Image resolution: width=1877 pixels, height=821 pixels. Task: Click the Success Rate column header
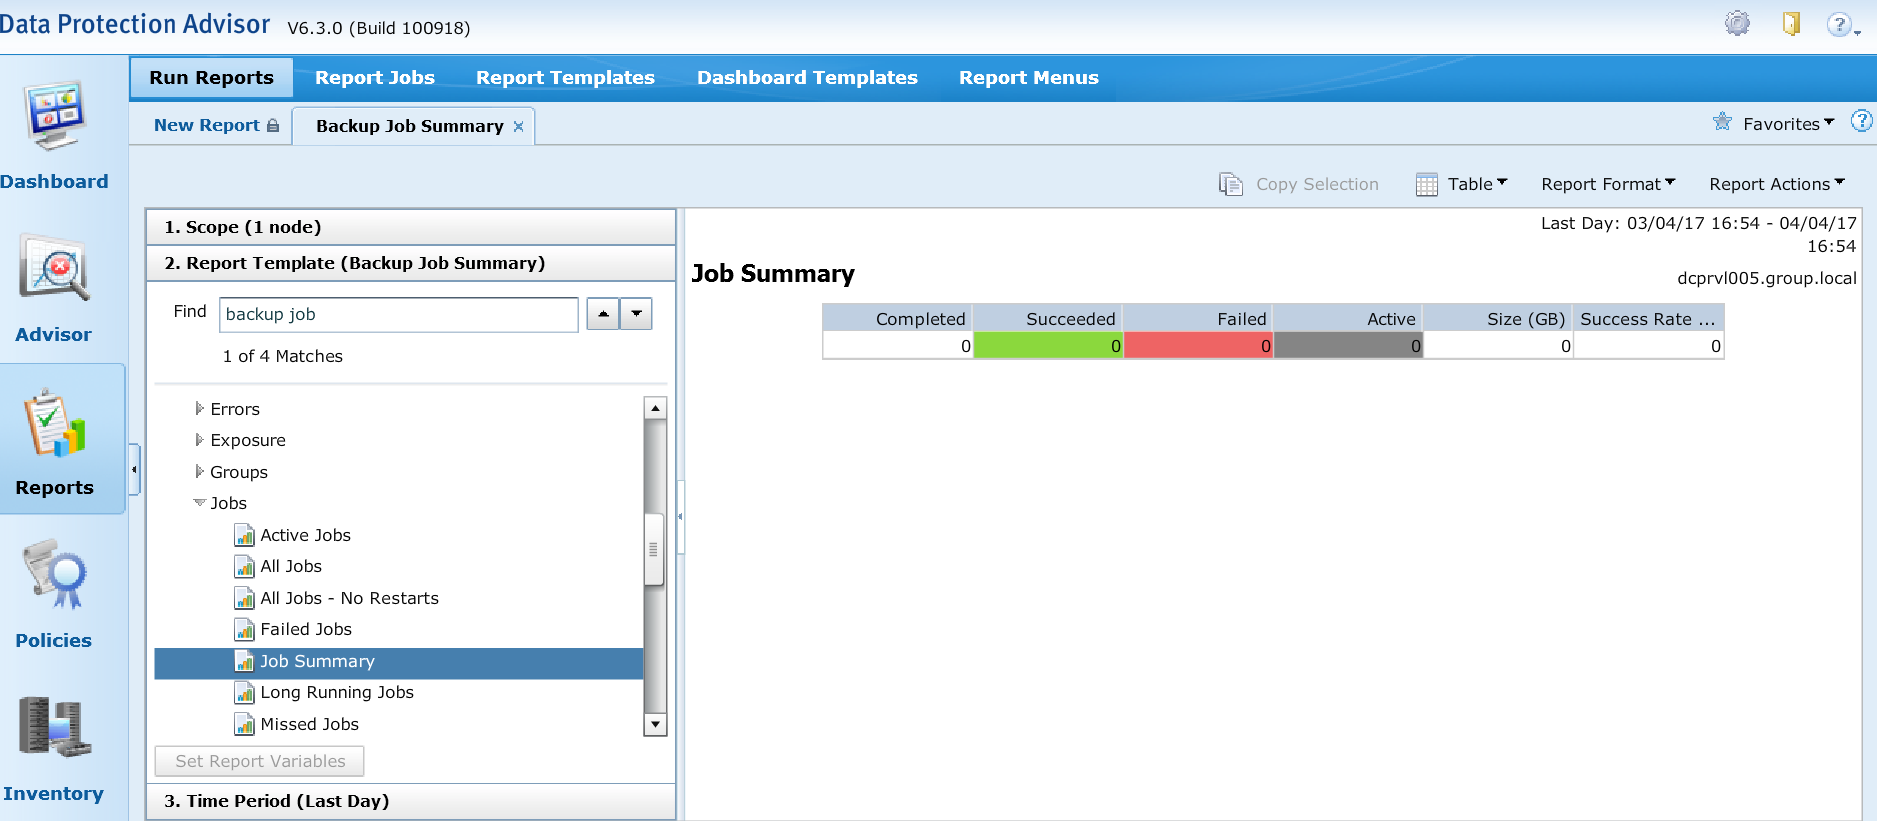click(x=1648, y=319)
